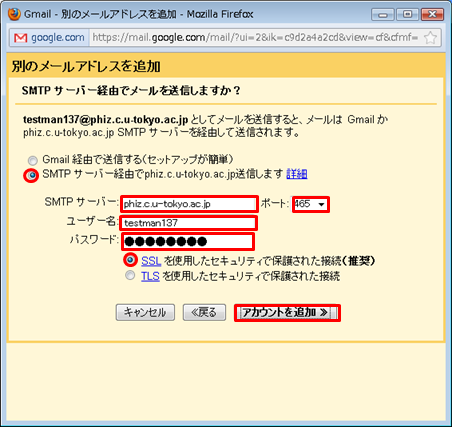Choose the SSL secured connection radio button
The image size is (452, 427).
click(x=130, y=260)
